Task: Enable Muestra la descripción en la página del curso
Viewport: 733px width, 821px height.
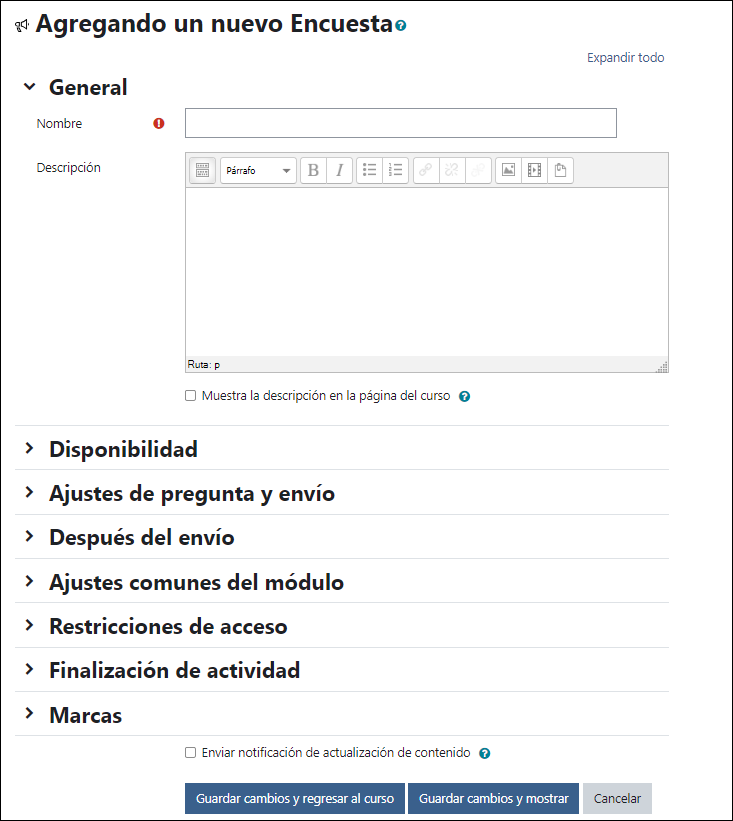Action: 191,395
